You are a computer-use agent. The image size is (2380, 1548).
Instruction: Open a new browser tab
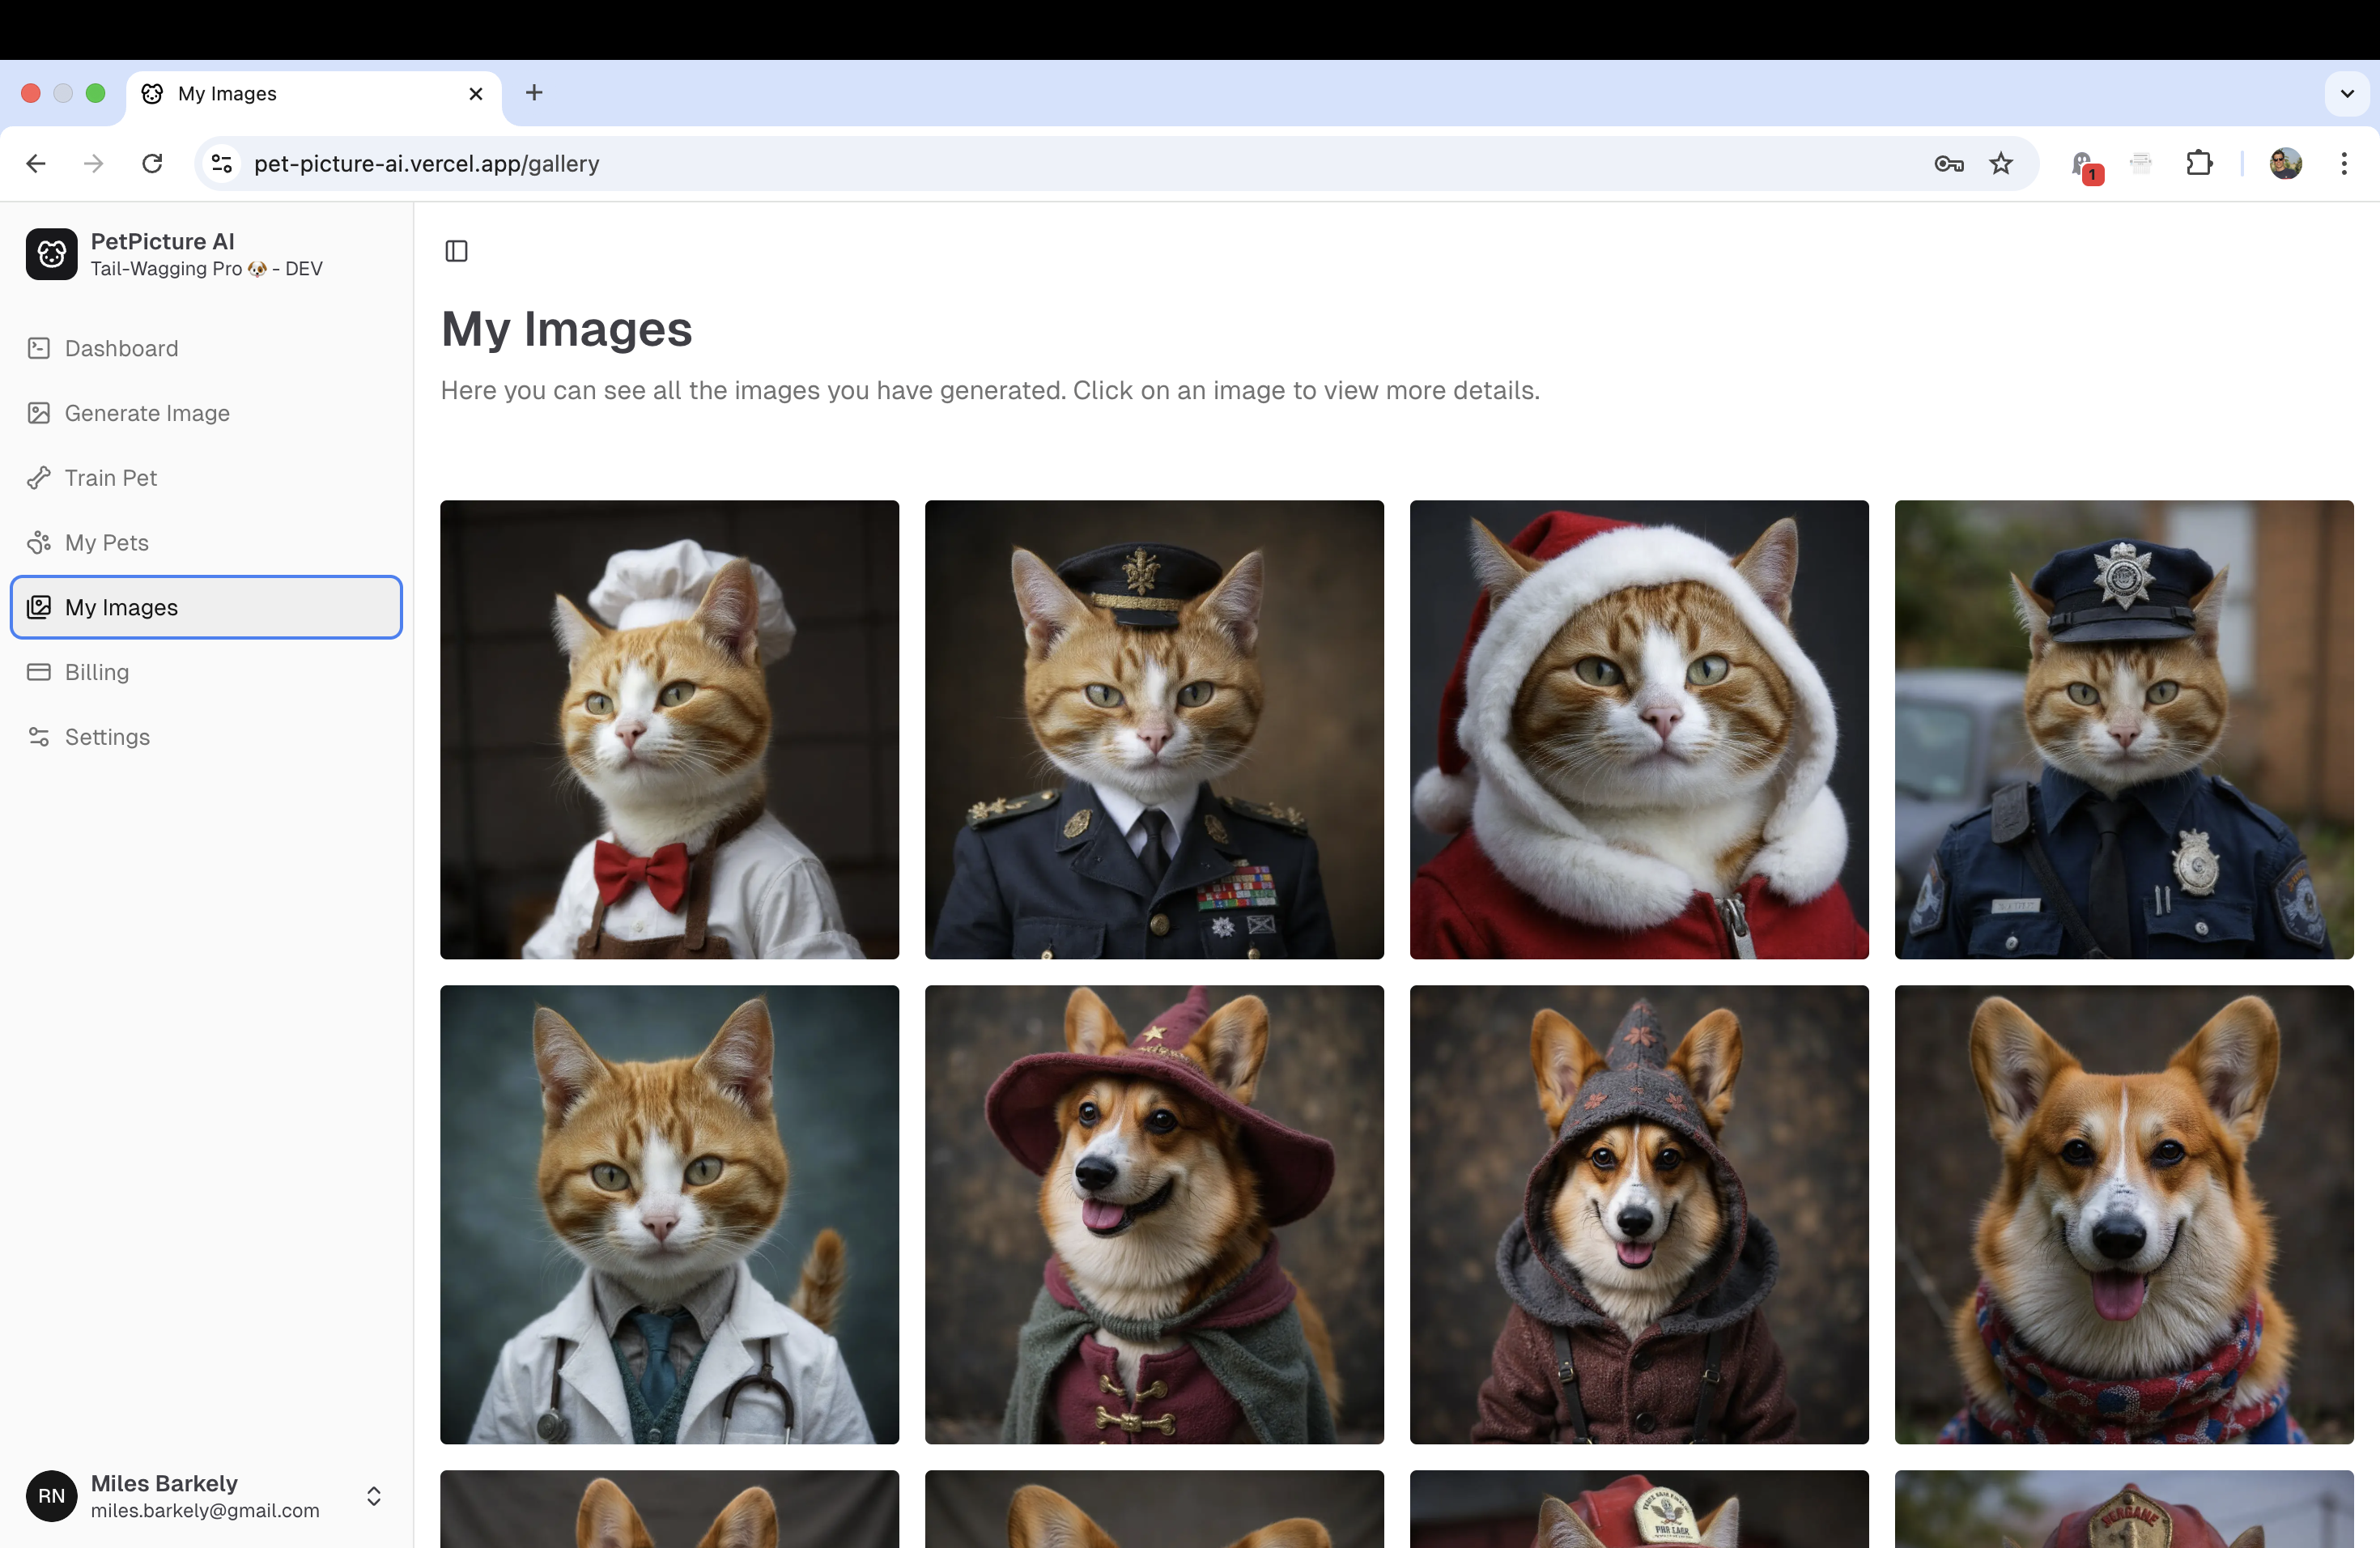[534, 93]
